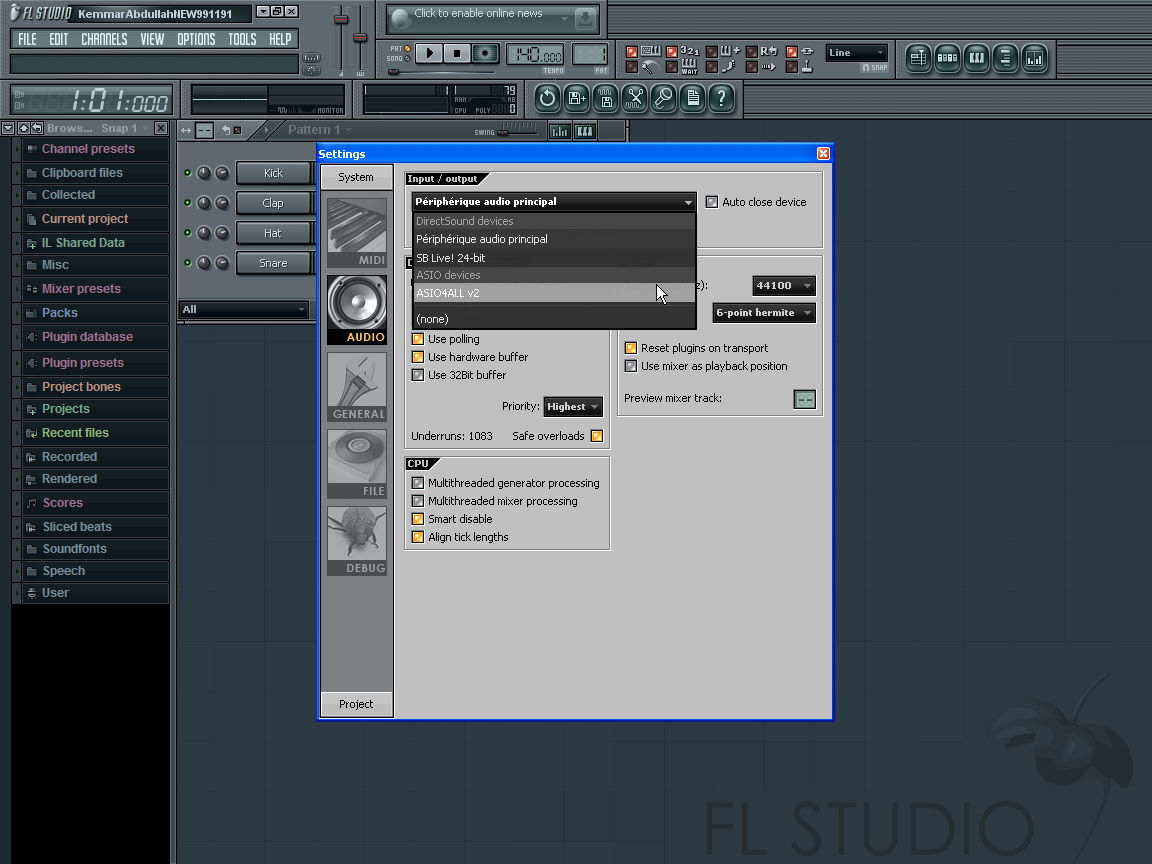Click the Stop transport button

click(457, 53)
